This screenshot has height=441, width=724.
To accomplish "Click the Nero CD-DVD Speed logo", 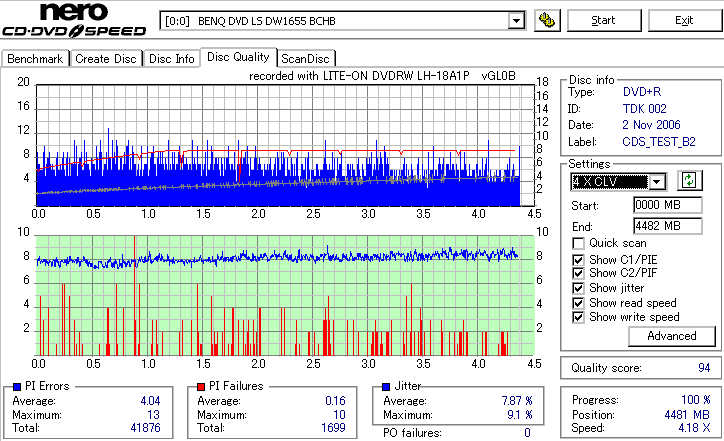I will [x=74, y=19].
